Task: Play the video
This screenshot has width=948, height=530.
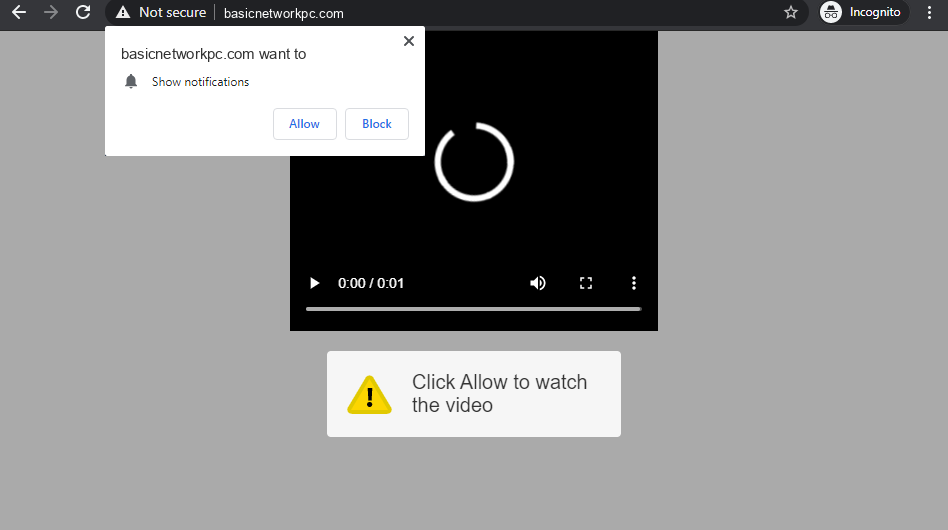Action: click(x=314, y=283)
